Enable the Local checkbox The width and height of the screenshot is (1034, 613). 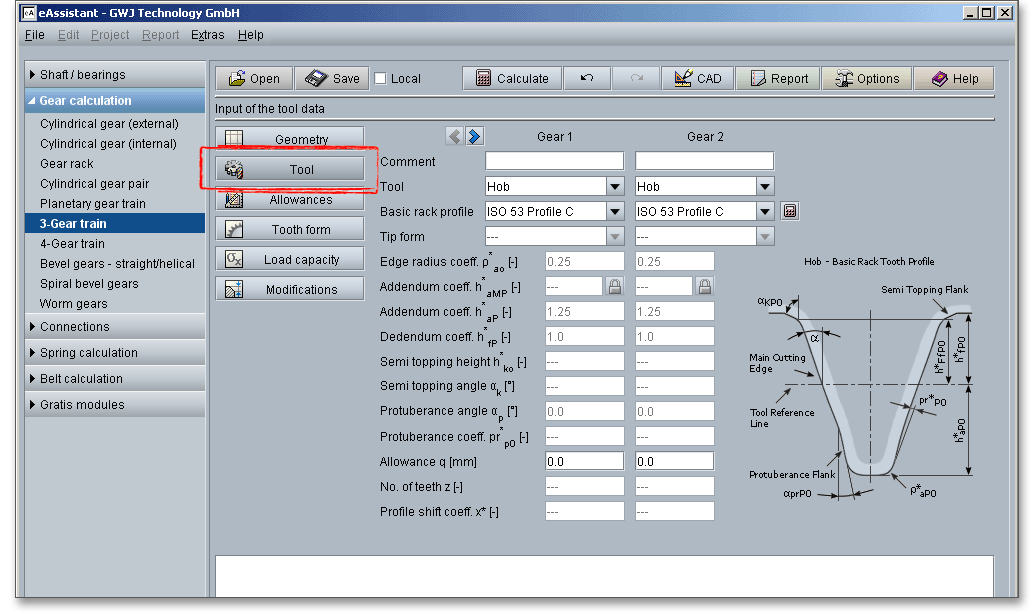[x=381, y=79]
